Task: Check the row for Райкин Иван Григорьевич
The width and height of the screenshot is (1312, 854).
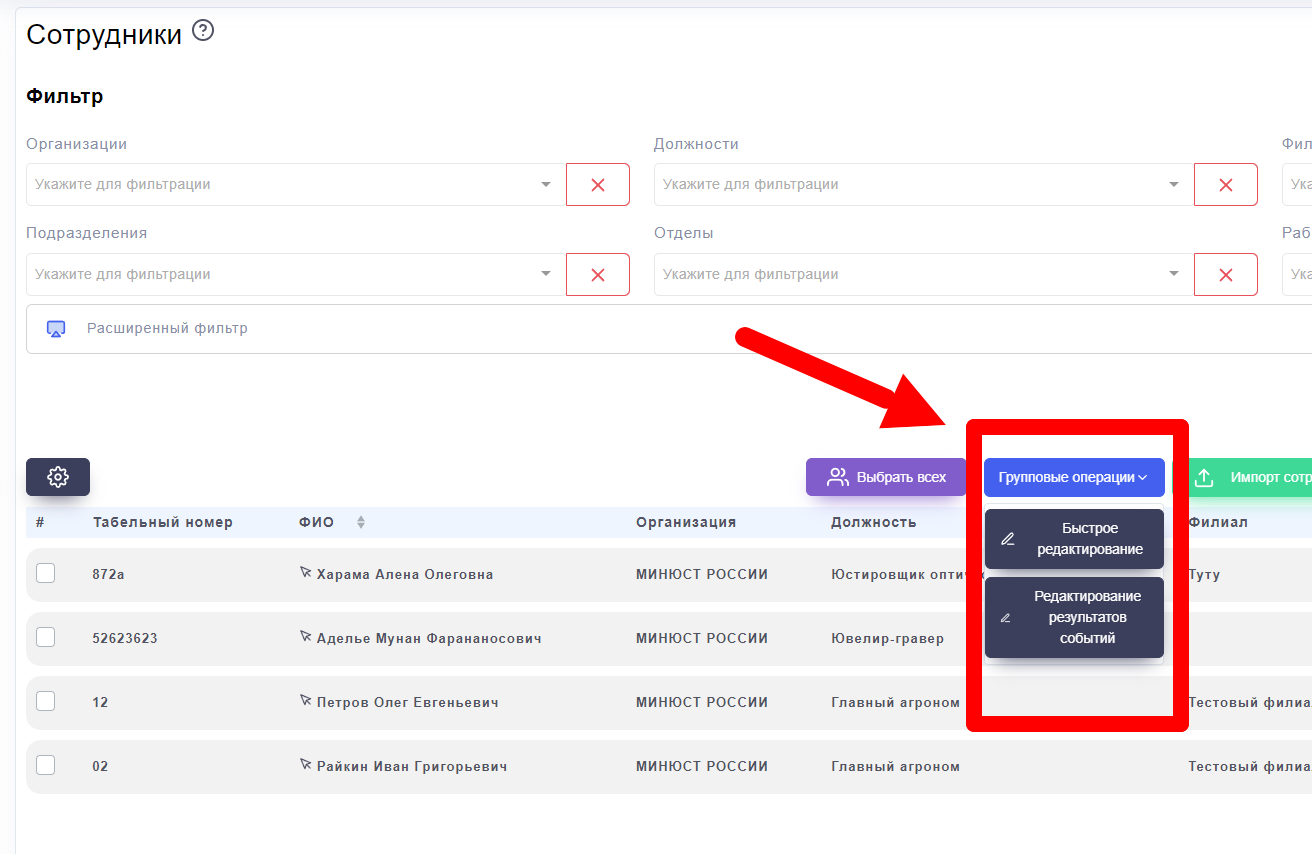Action: click(x=45, y=766)
